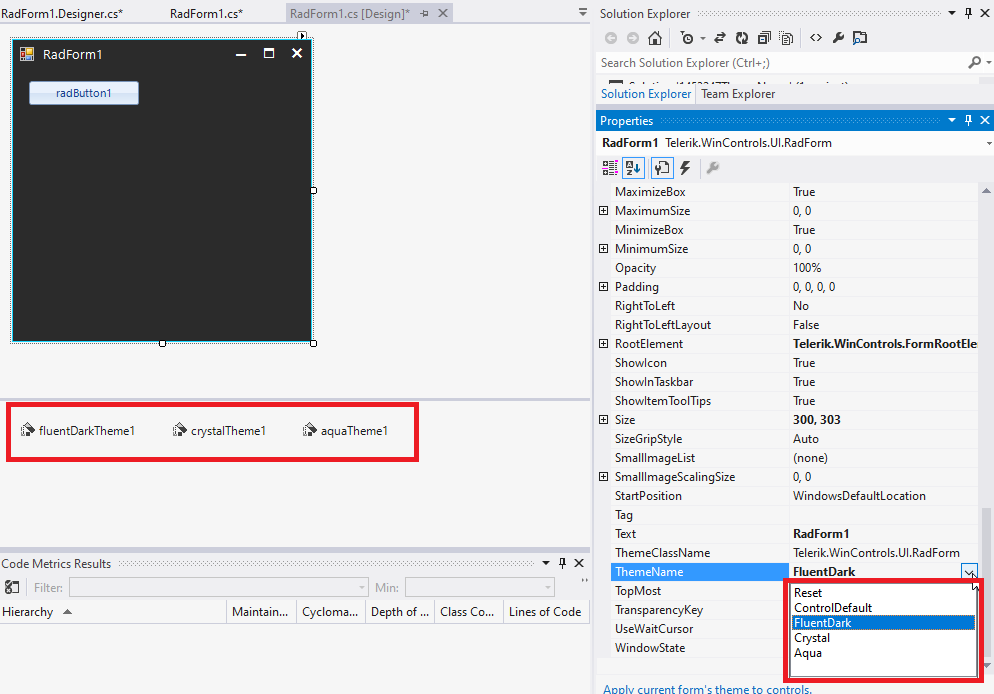Screen dimensions: 994x694
Task: Click the Back arrow in Solution Explorer toolbar
Action: [x=611, y=38]
